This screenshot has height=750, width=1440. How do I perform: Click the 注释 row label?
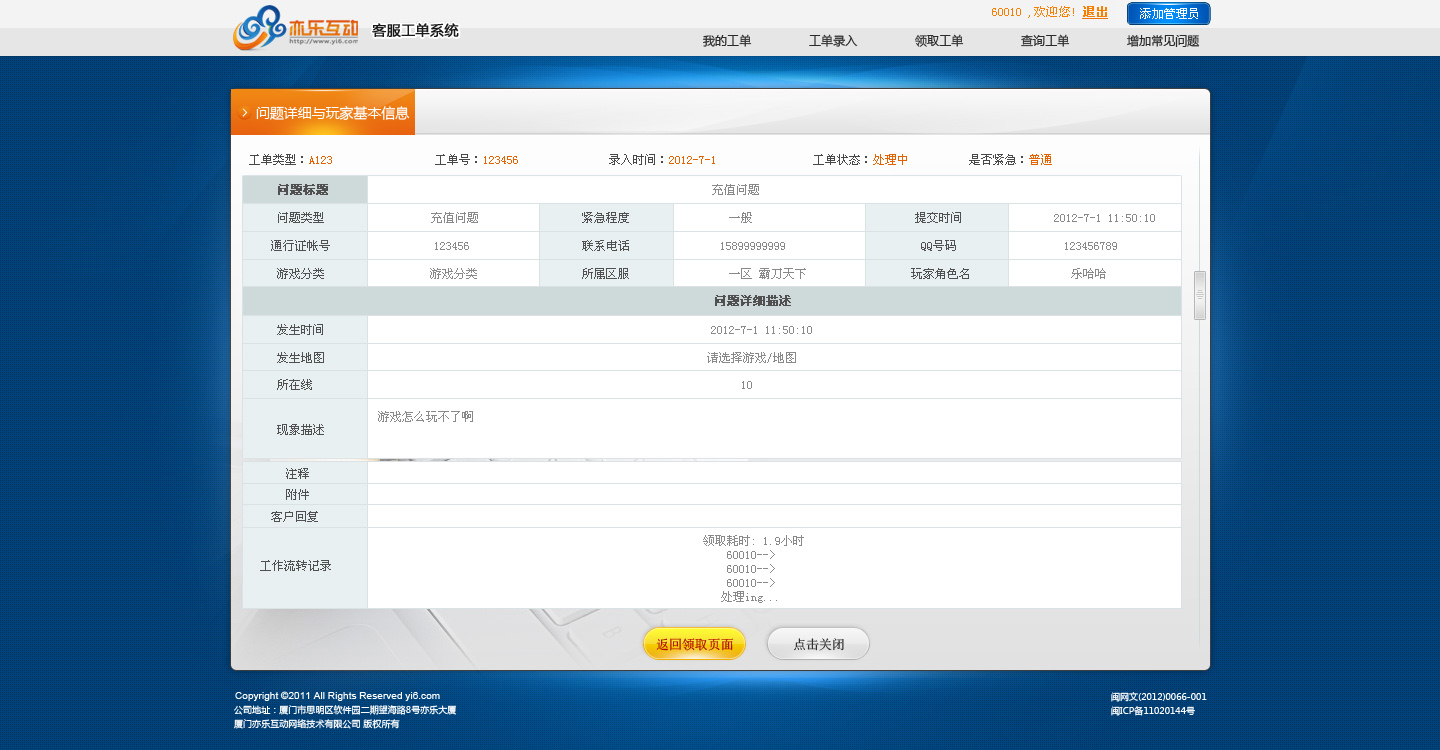pos(297,474)
